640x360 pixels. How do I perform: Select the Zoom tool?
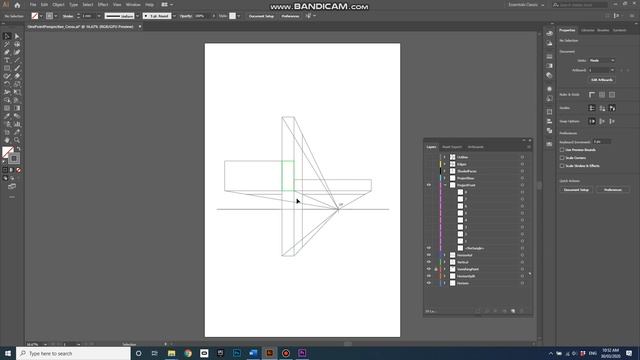tap(17, 140)
